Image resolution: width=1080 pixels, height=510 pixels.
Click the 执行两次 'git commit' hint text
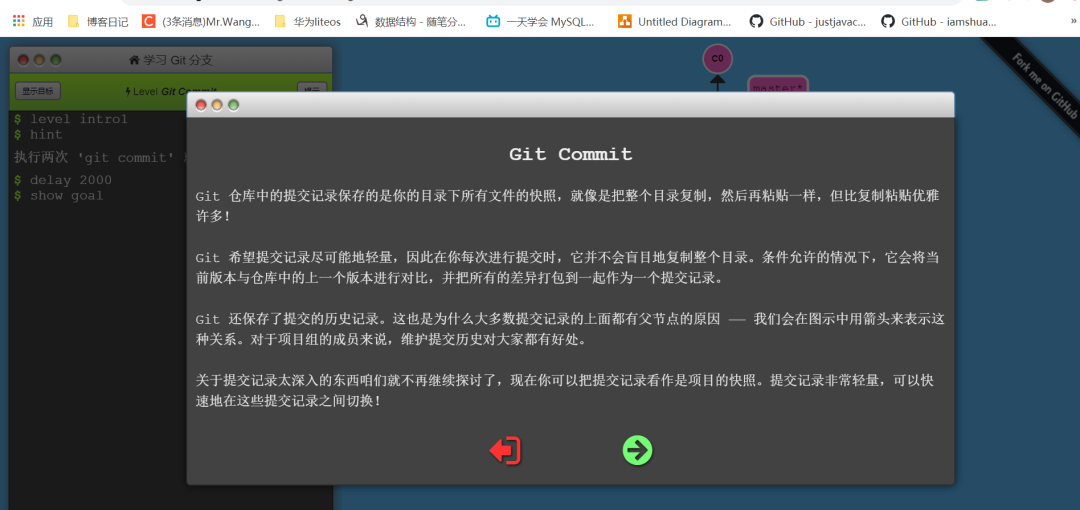pyautogui.click(x=100, y=157)
